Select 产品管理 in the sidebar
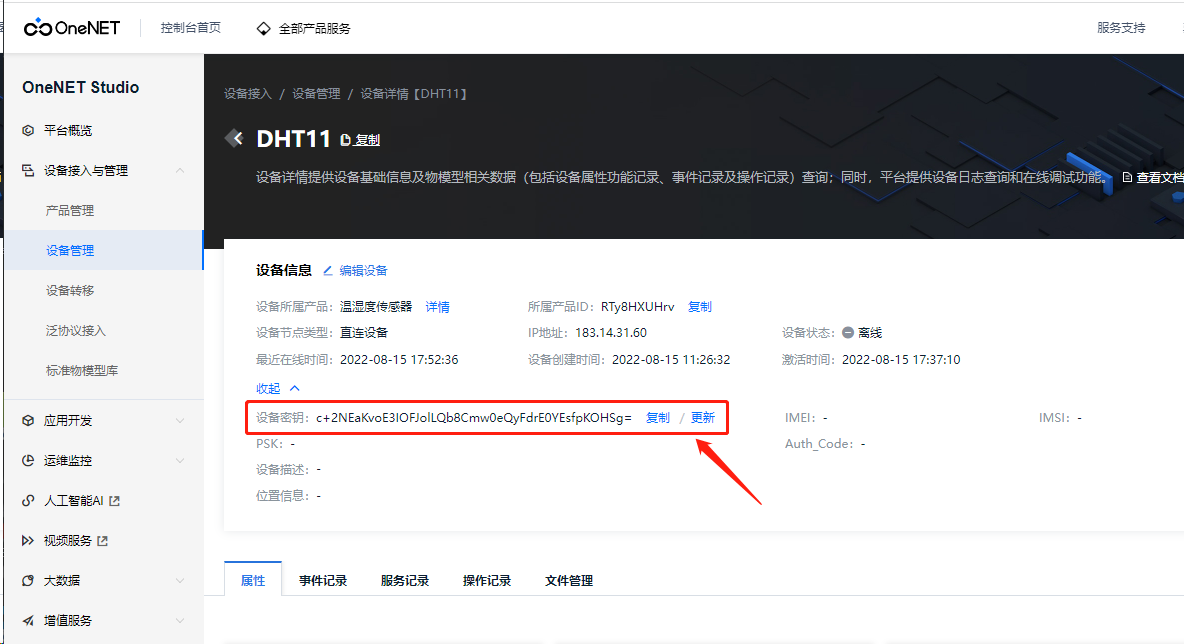The width and height of the screenshot is (1184, 644). pos(69,211)
